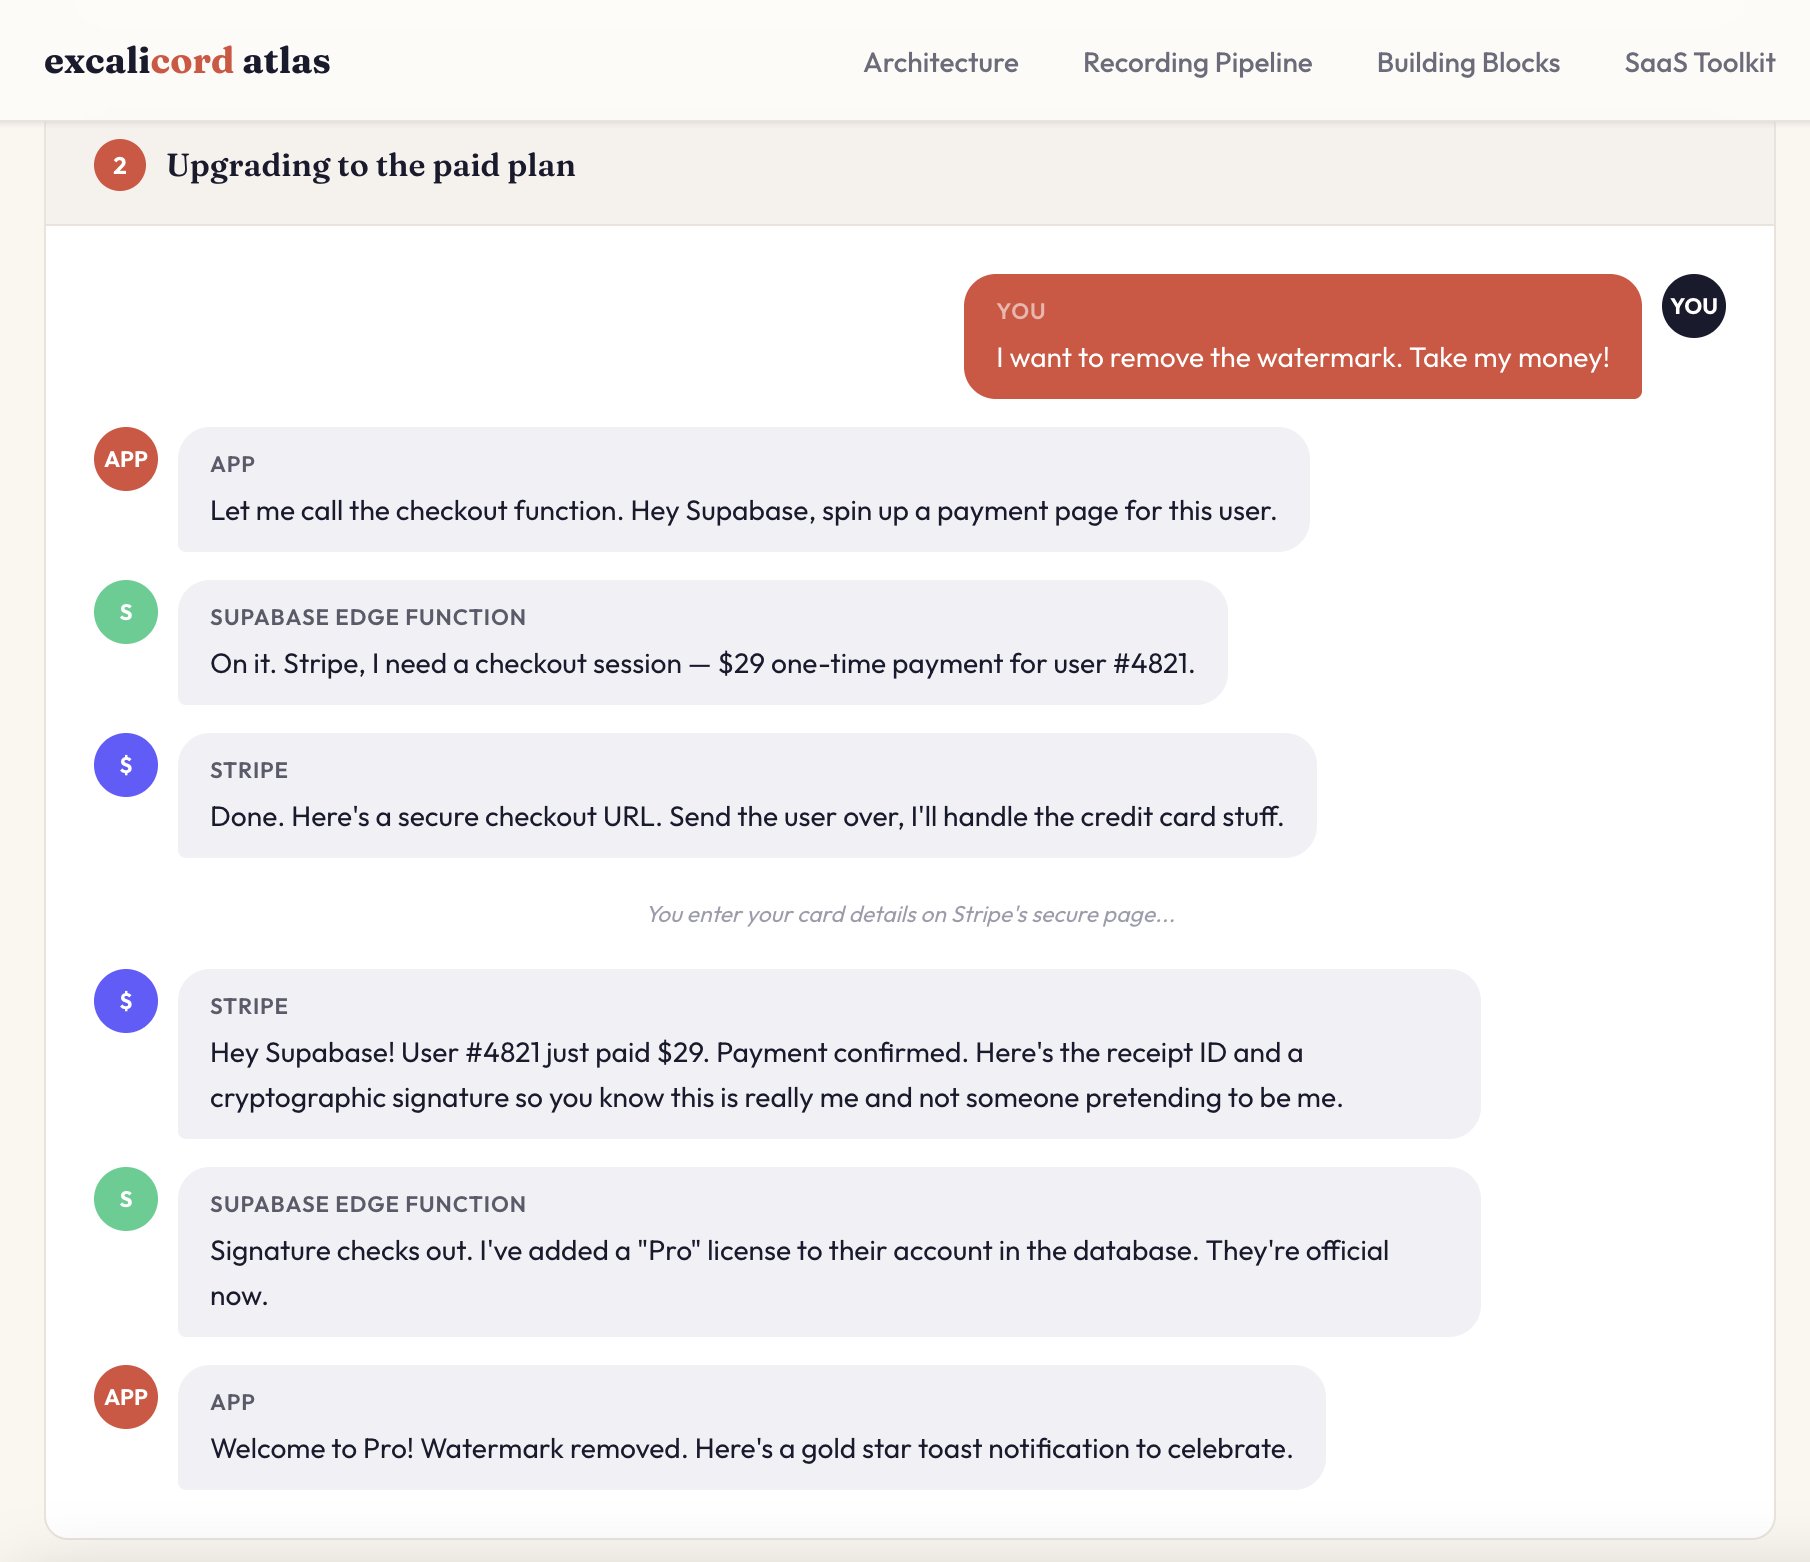Click the excalicord atlas logo
The image size is (1810, 1562).
[186, 60]
